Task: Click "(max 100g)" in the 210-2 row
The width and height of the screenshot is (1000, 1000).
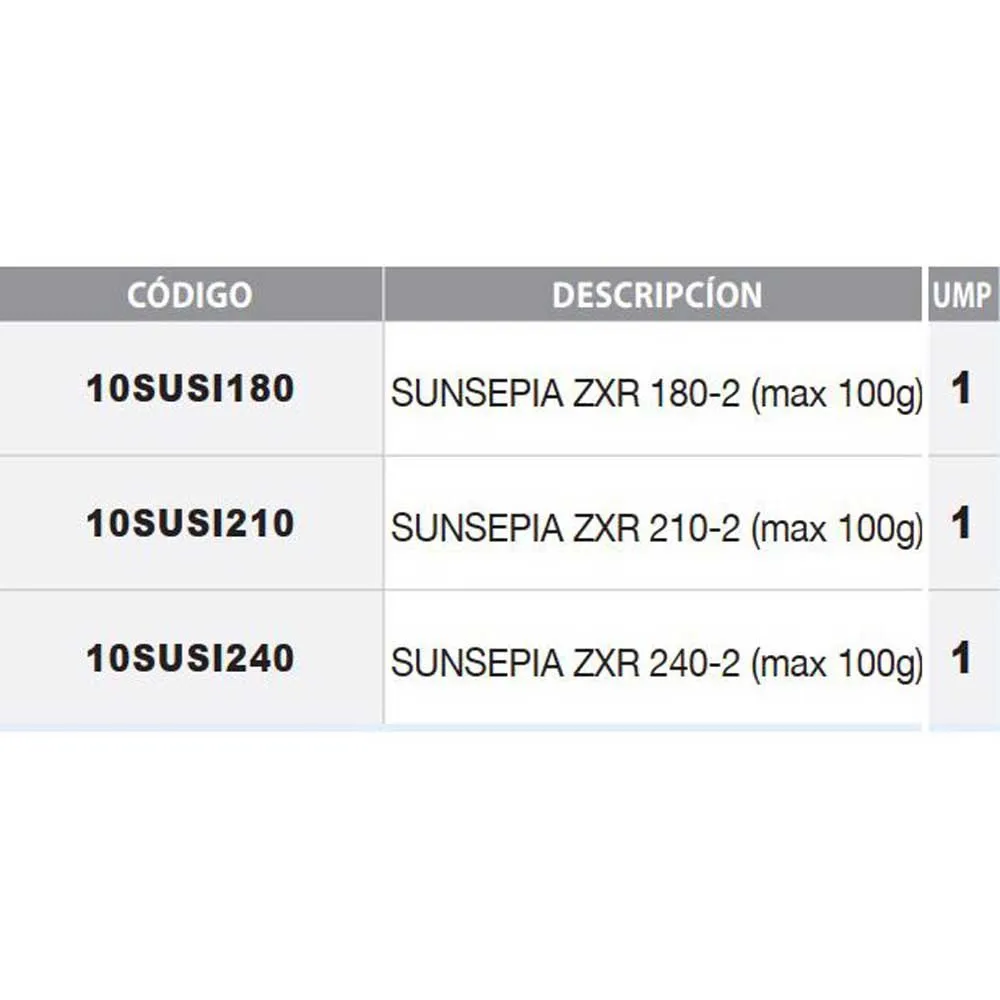Action: [x=836, y=530]
